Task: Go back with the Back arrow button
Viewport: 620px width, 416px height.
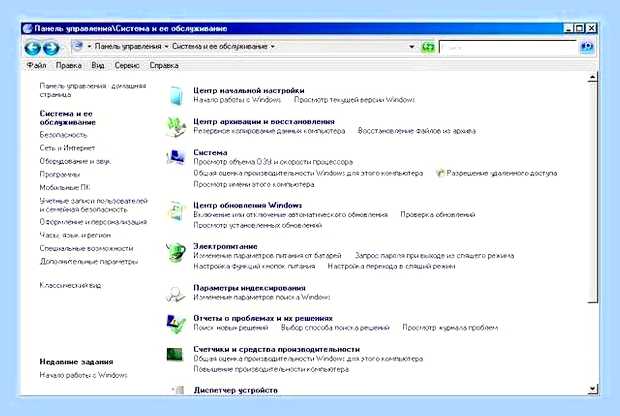Action: 32,48
